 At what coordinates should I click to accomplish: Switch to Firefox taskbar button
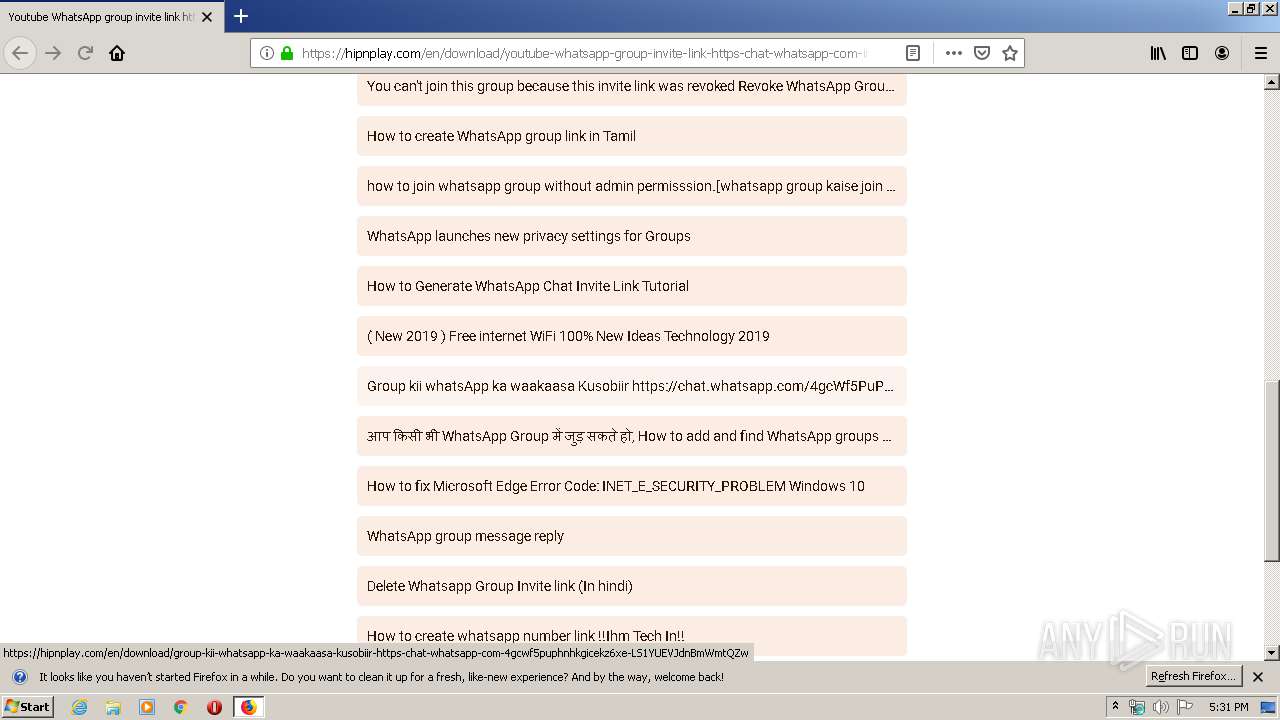pyautogui.click(x=248, y=707)
